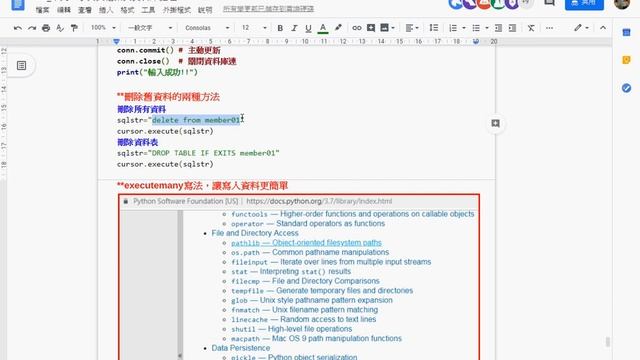Image resolution: width=640 pixels, height=360 pixels.
Task: Open the three-dots more options menu
Action: coord(549,28)
